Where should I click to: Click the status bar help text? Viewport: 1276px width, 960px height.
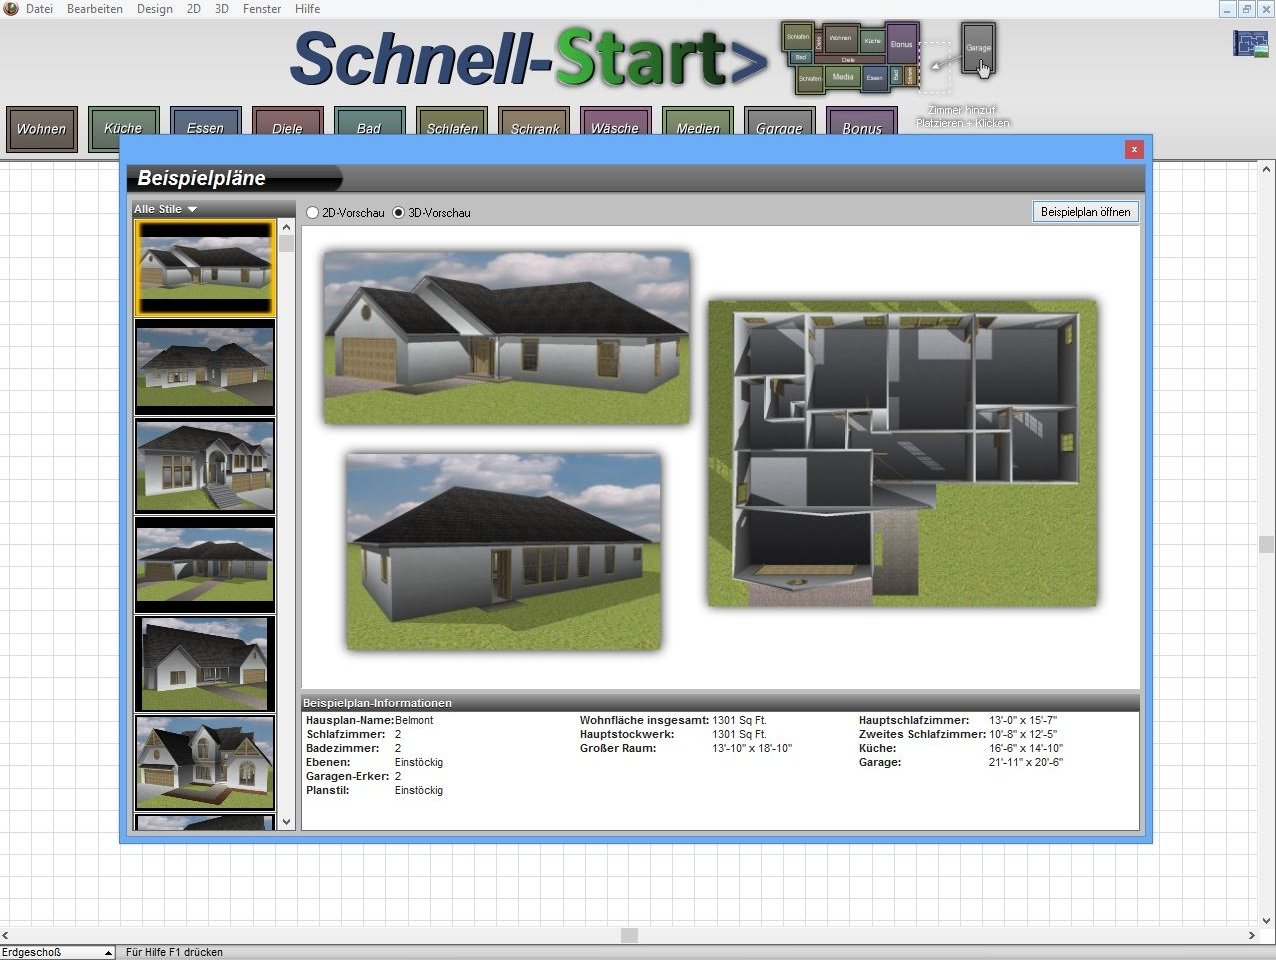[174, 952]
